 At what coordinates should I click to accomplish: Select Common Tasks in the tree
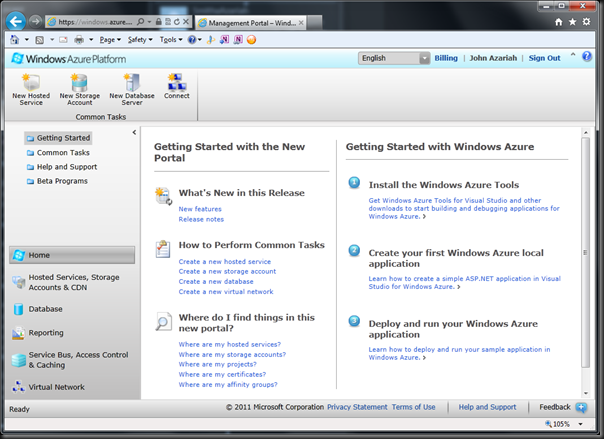click(62, 152)
